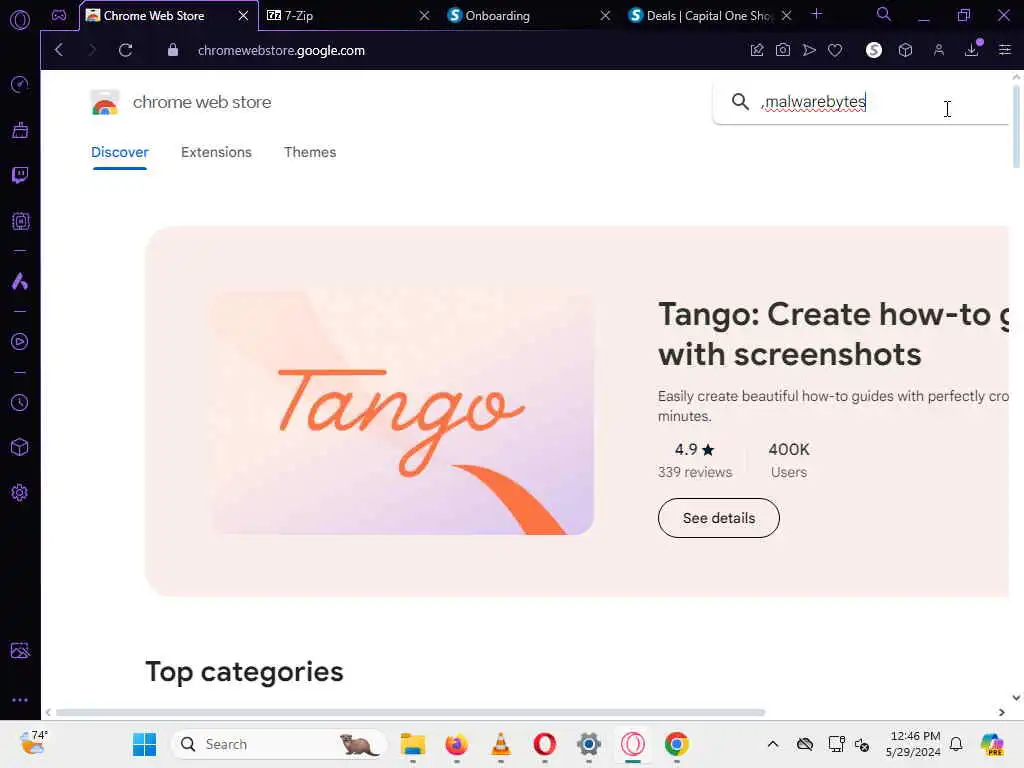1024x768 pixels.
Task: Search open tabs with magnifier
Action: [x=884, y=14]
